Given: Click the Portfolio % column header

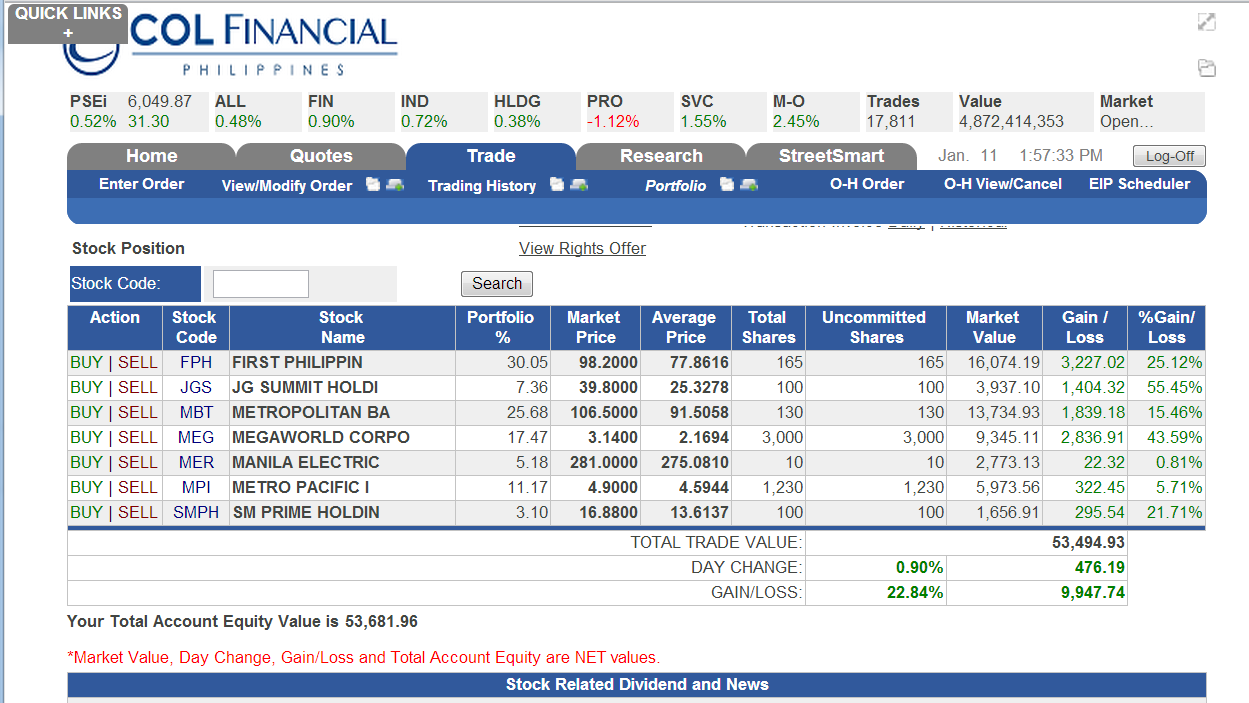Looking at the screenshot, I should click(x=501, y=327).
